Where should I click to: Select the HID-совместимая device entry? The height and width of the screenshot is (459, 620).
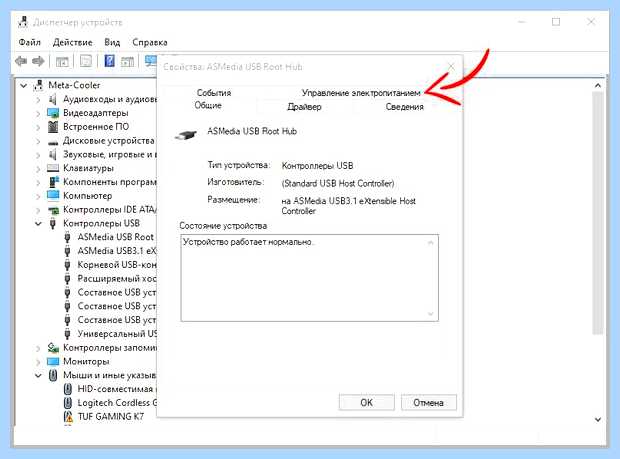tap(115, 389)
